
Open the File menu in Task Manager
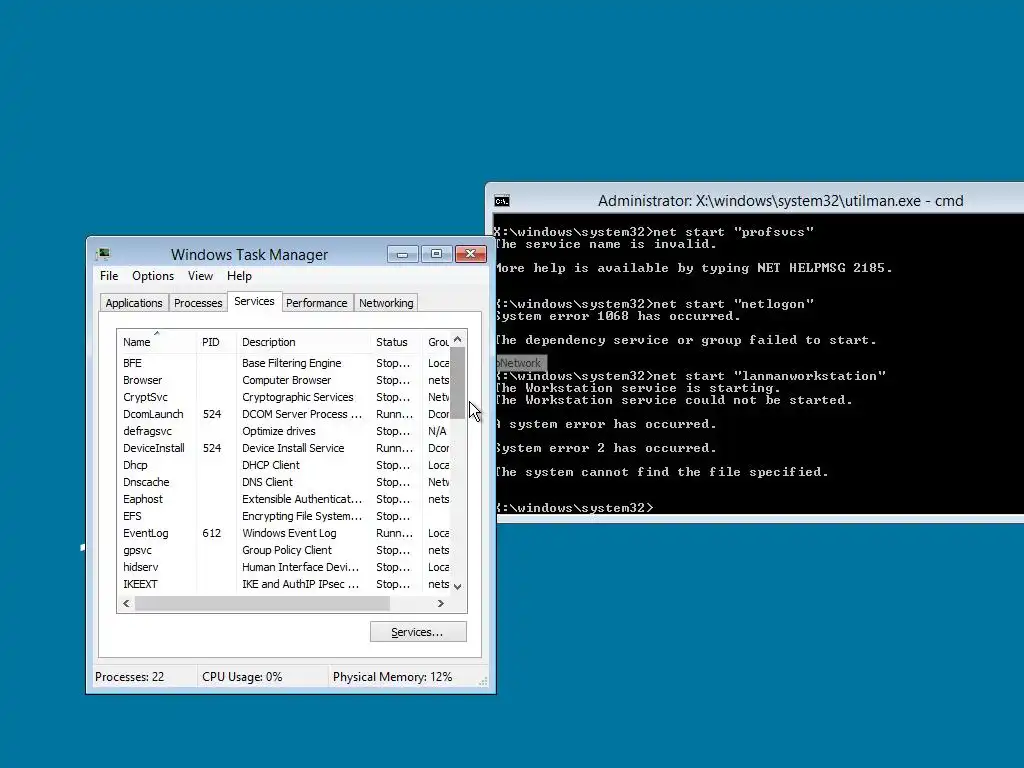[x=109, y=276]
